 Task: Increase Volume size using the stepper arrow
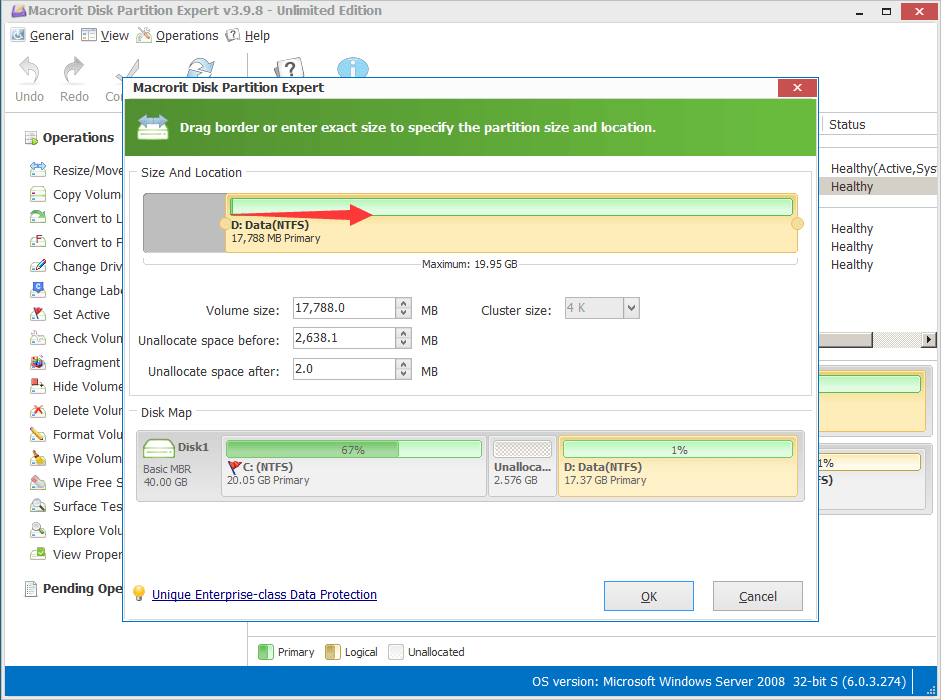coord(403,302)
